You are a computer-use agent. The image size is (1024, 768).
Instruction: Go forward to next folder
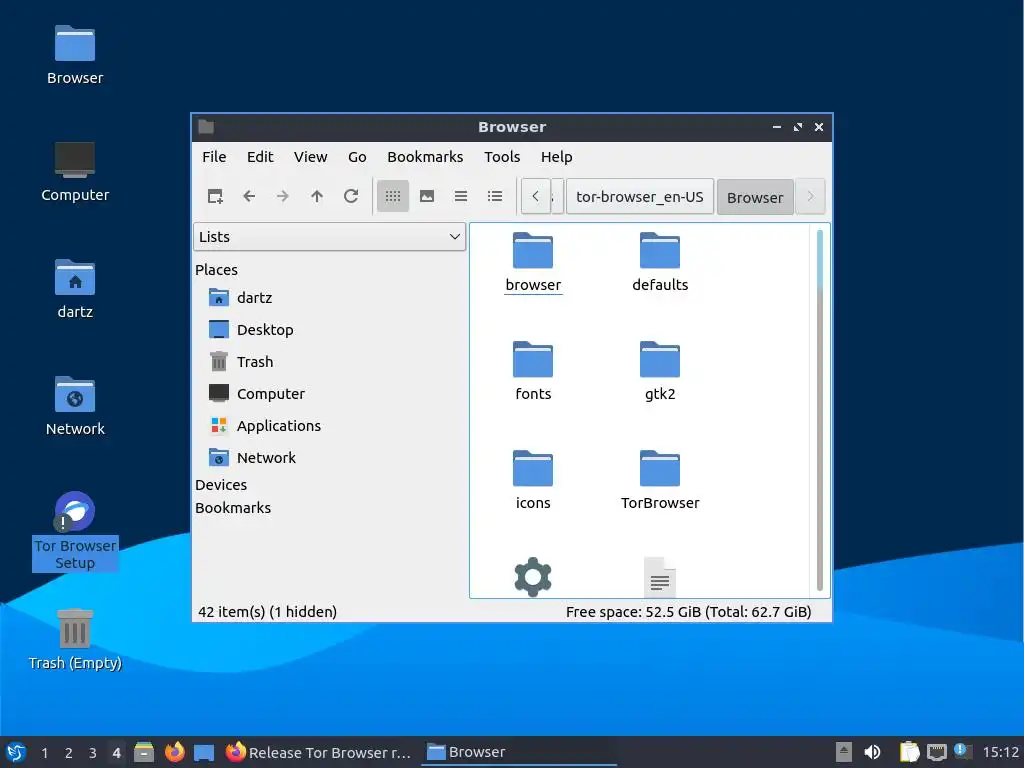(x=283, y=196)
